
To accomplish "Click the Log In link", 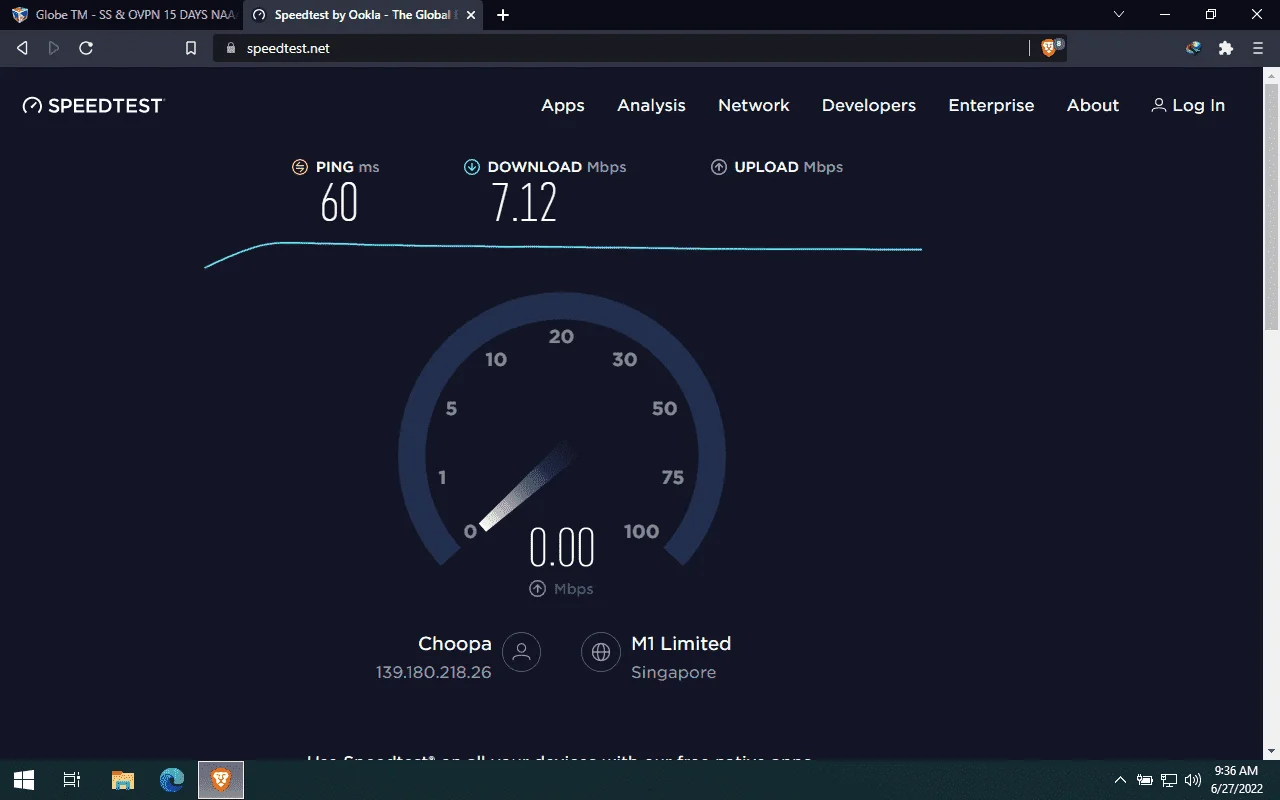I will 1188,105.
